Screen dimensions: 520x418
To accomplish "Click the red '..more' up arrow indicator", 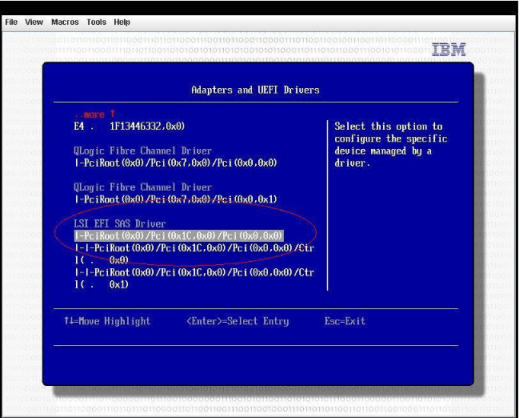I will (95, 114).
